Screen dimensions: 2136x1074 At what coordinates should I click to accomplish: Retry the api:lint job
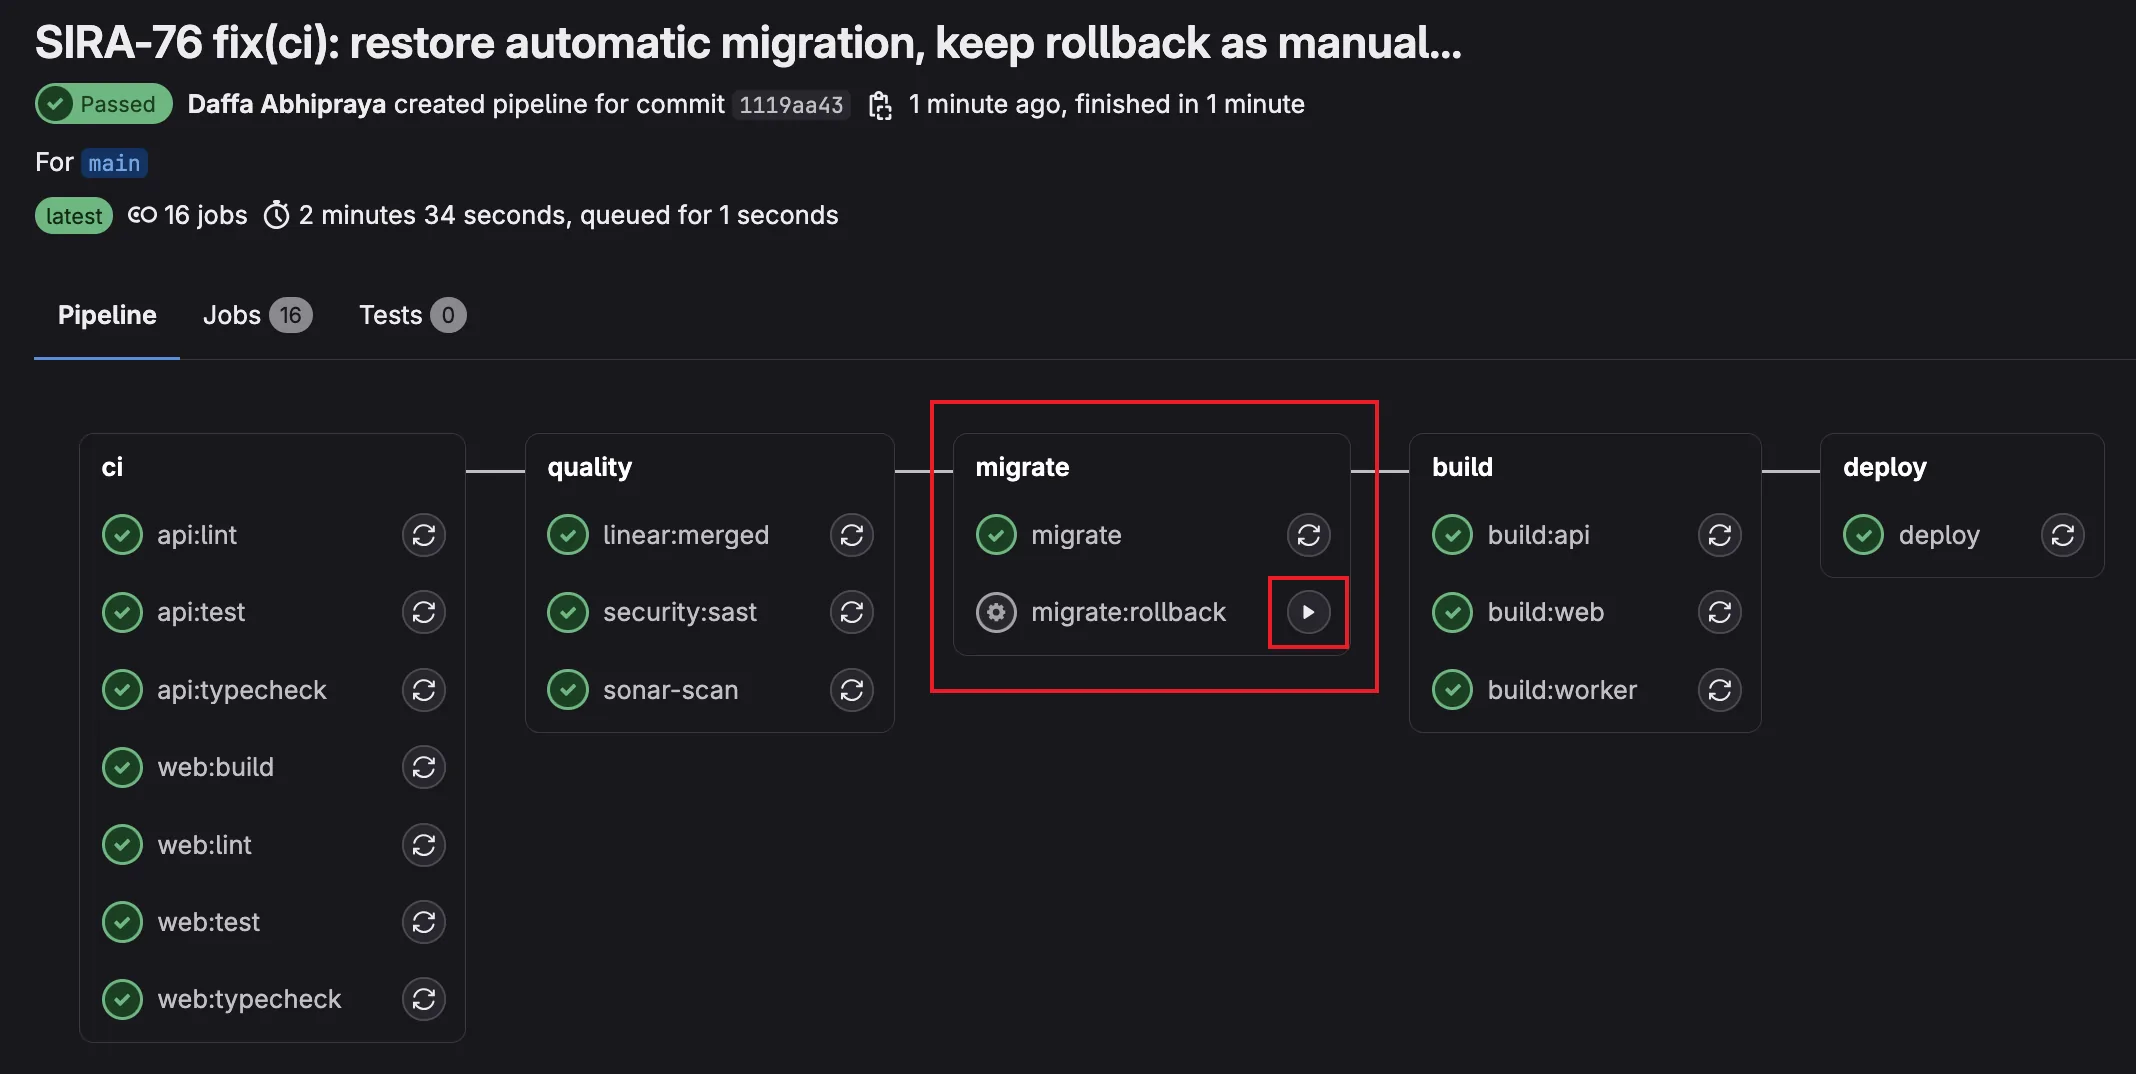point(423,534)
